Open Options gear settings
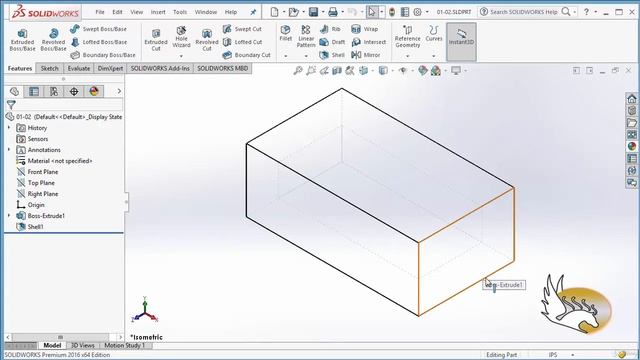This screenshot has width=640, height=360. [x=417, y=12]
